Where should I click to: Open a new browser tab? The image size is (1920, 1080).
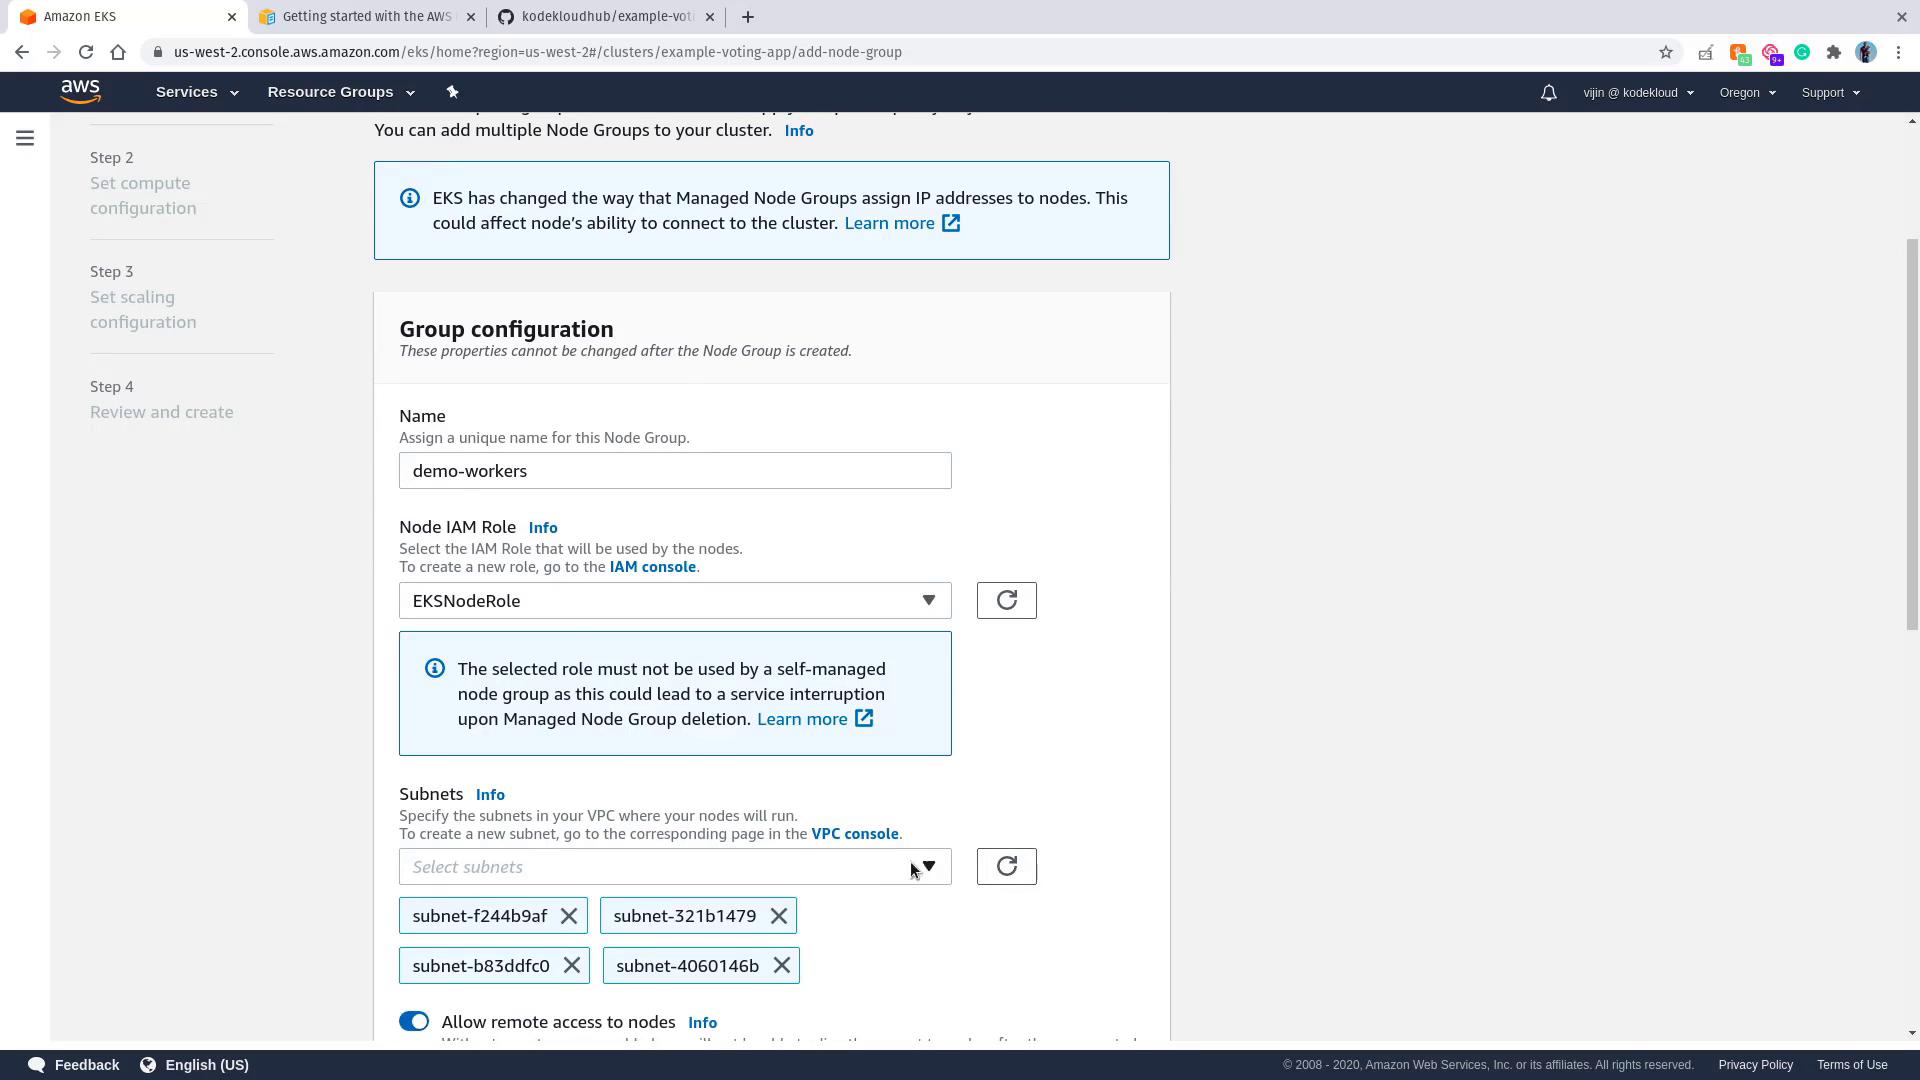[748, 17]
